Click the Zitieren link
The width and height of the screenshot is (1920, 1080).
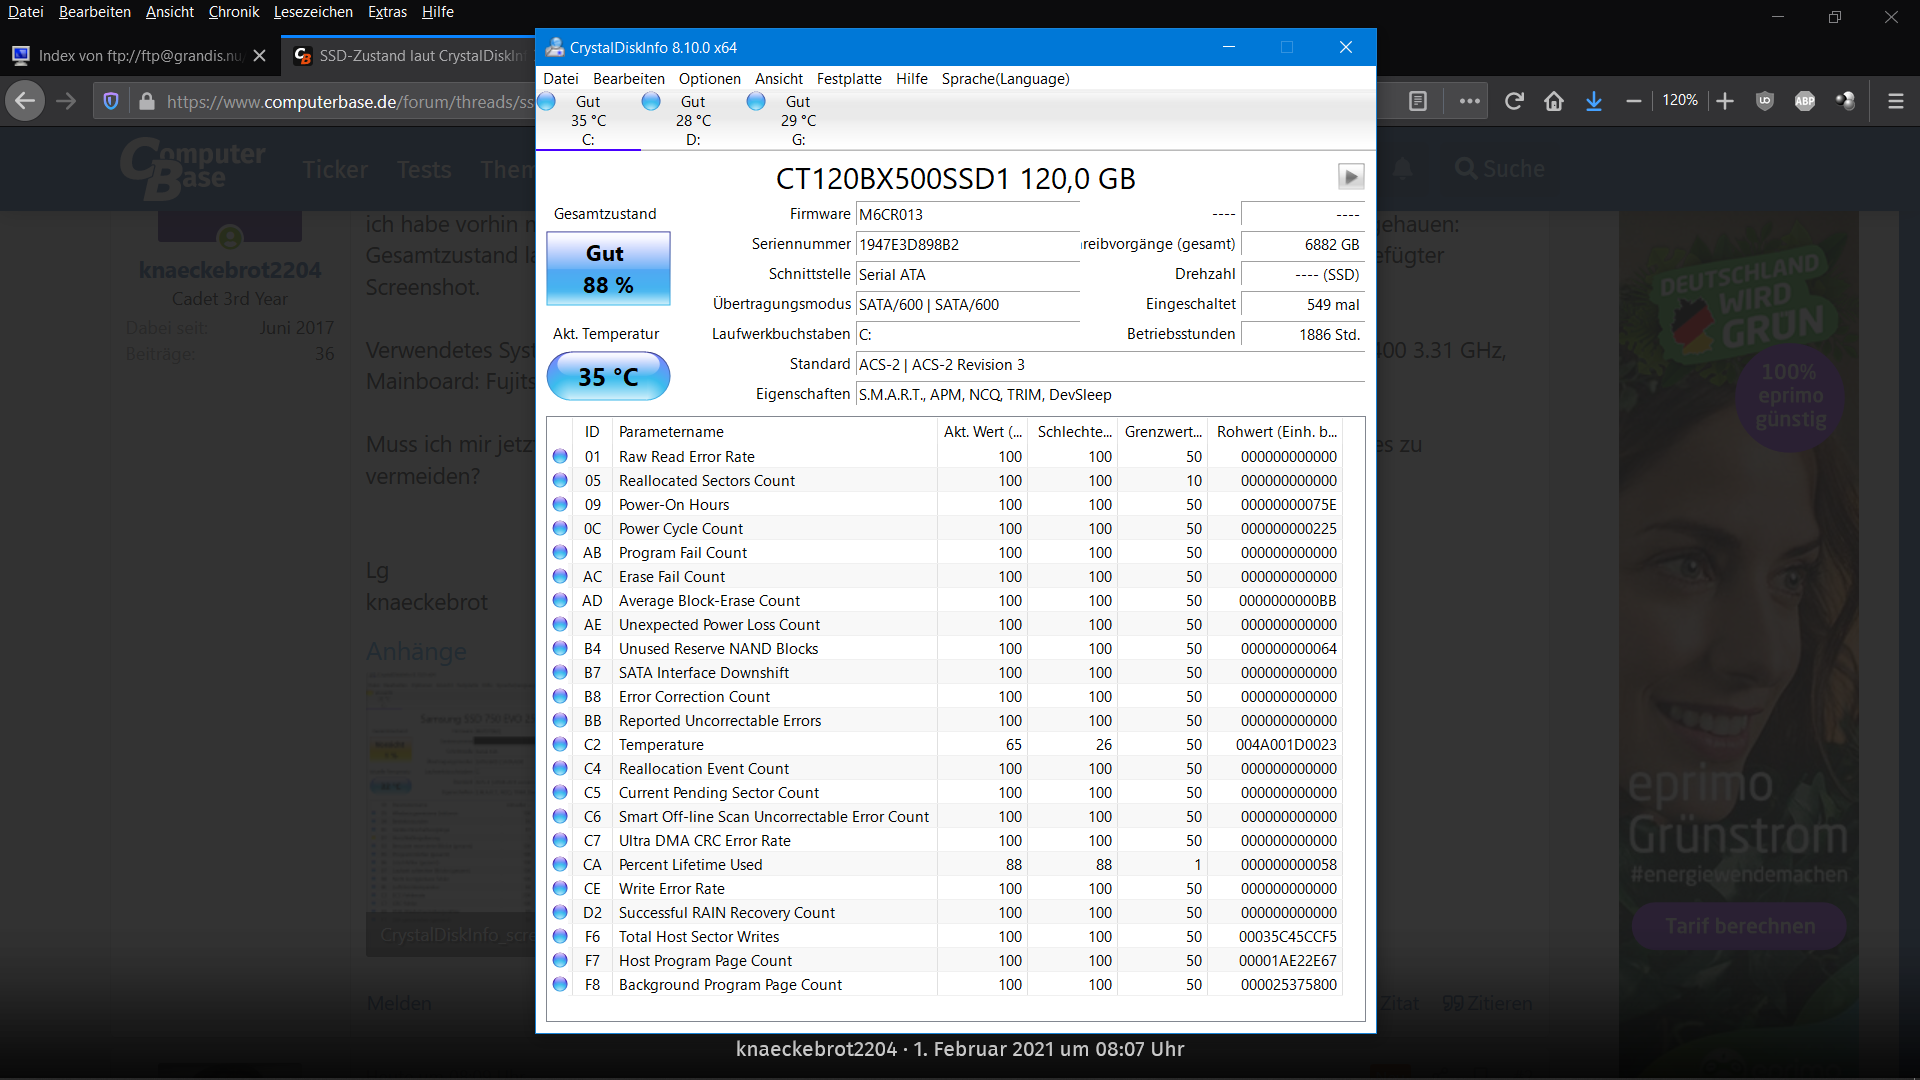pyautogui.click(x=1497, y=1003)
